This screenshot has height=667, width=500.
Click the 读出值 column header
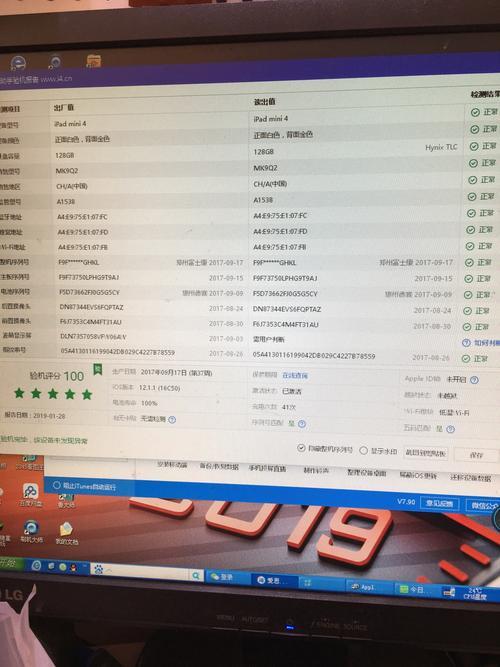point(264,102)
